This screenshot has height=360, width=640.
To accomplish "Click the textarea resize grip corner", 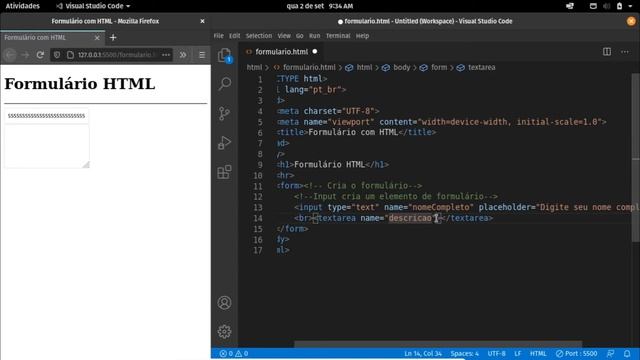I will [x=86, y=164].
